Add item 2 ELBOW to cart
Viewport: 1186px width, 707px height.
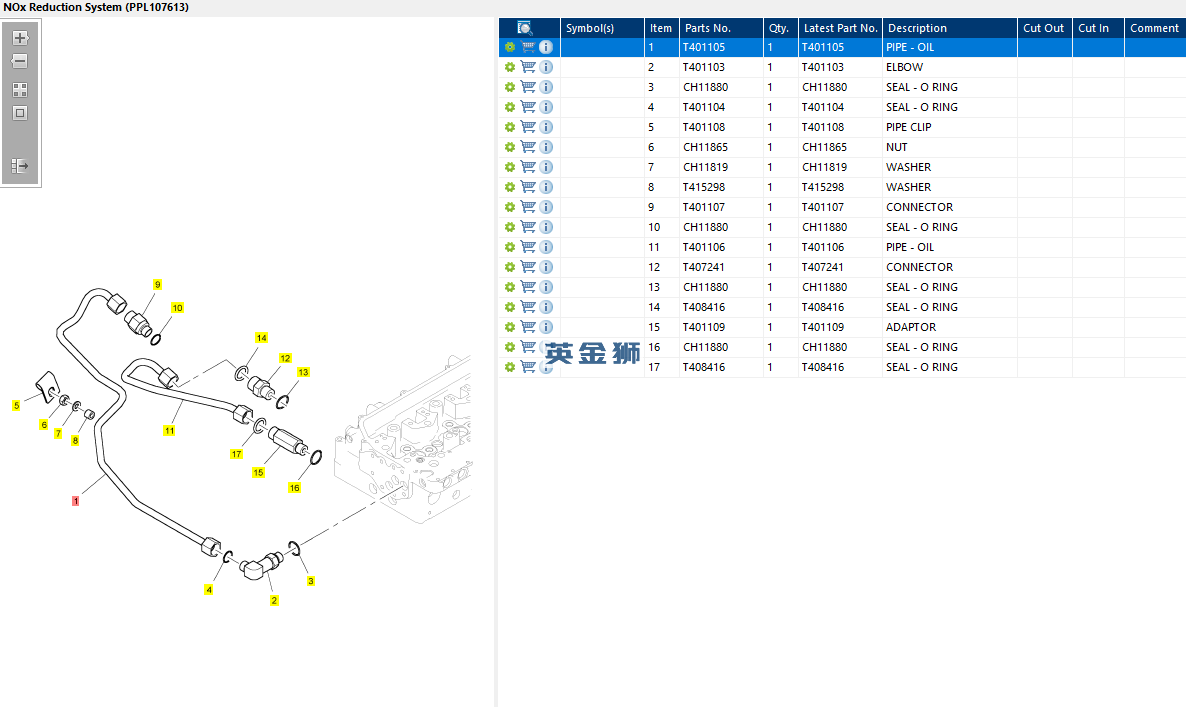pyautogui.click(x=528, y=67)
